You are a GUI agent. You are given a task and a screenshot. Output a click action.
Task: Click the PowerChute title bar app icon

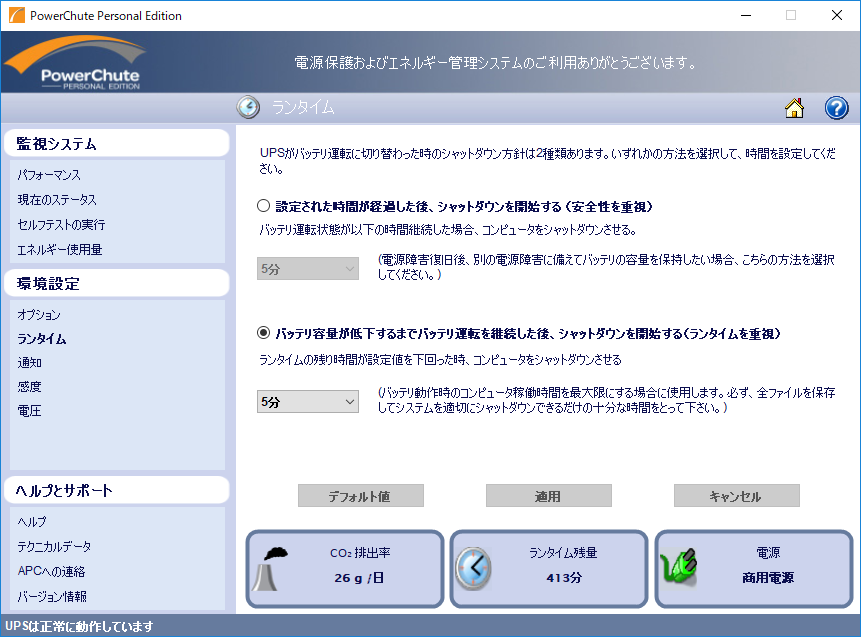(x=16, y=15)
